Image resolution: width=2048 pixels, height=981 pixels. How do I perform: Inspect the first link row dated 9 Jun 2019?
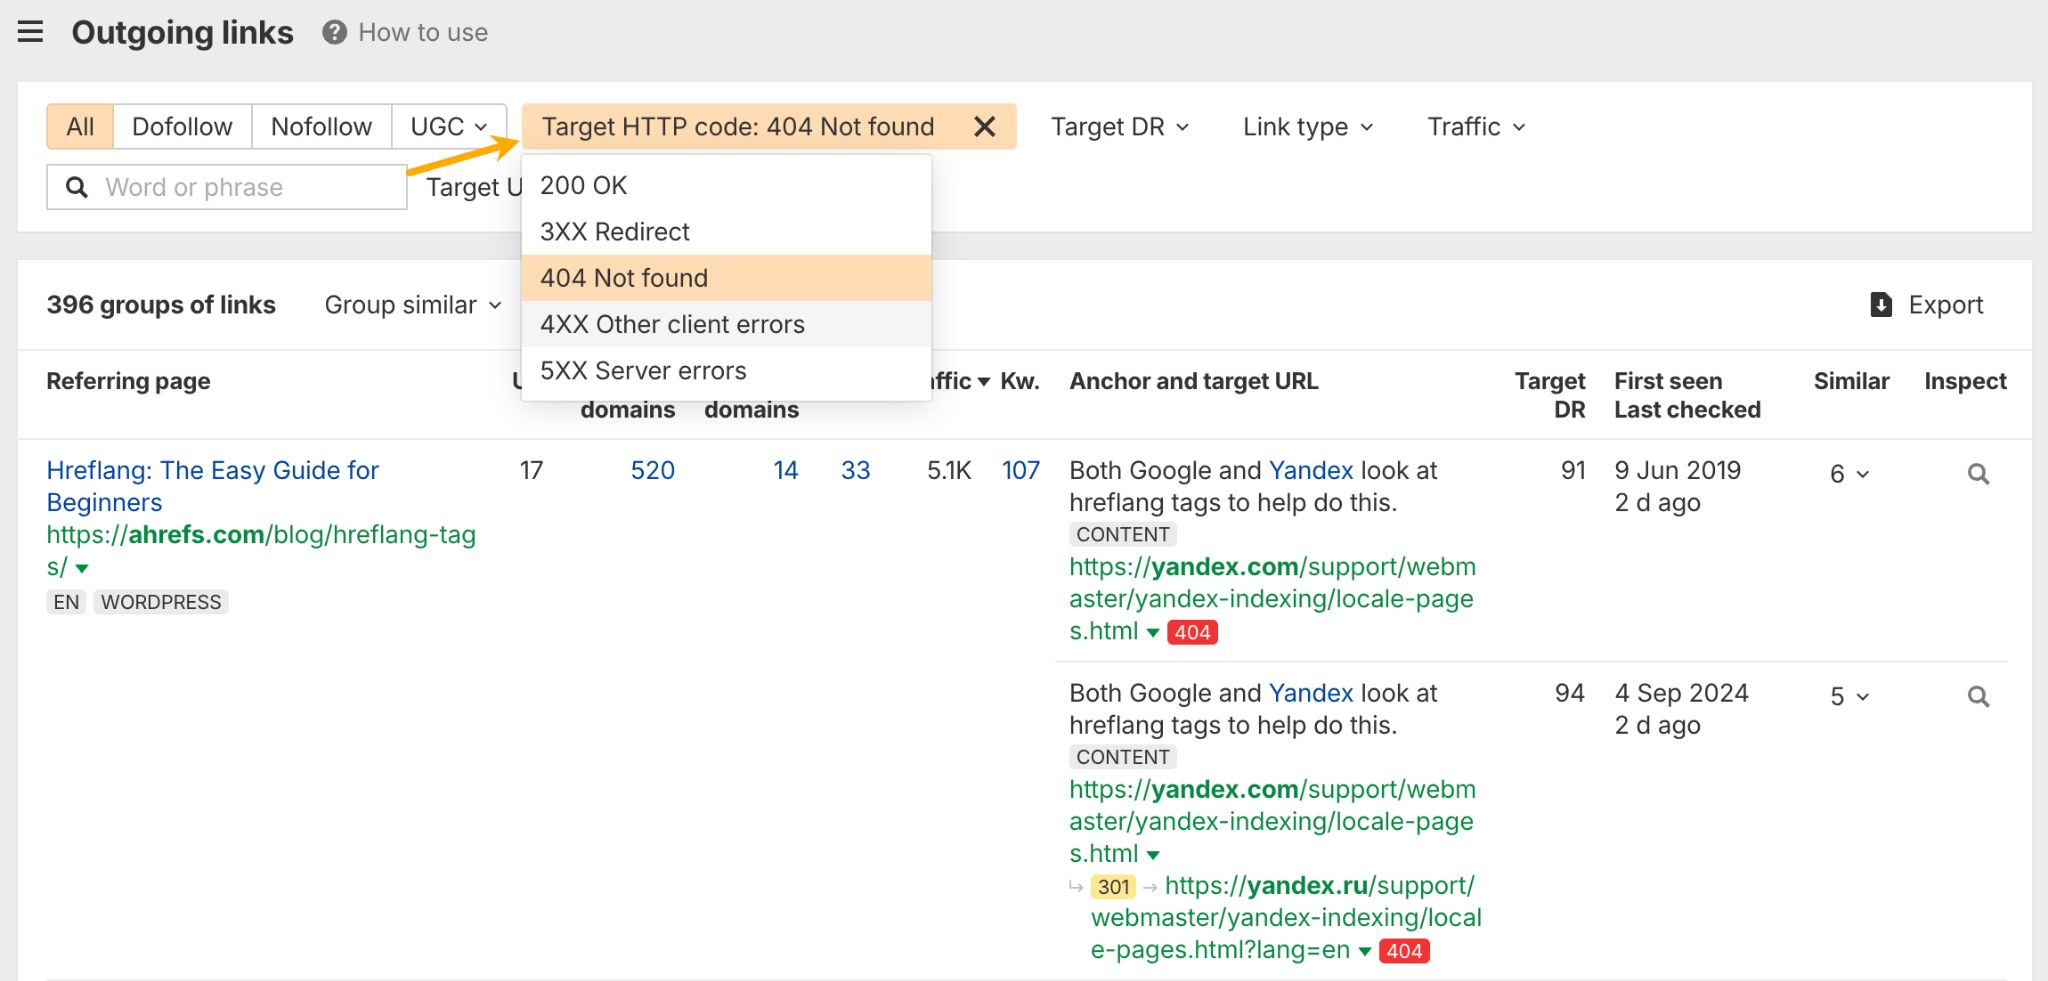[1977, 474]
